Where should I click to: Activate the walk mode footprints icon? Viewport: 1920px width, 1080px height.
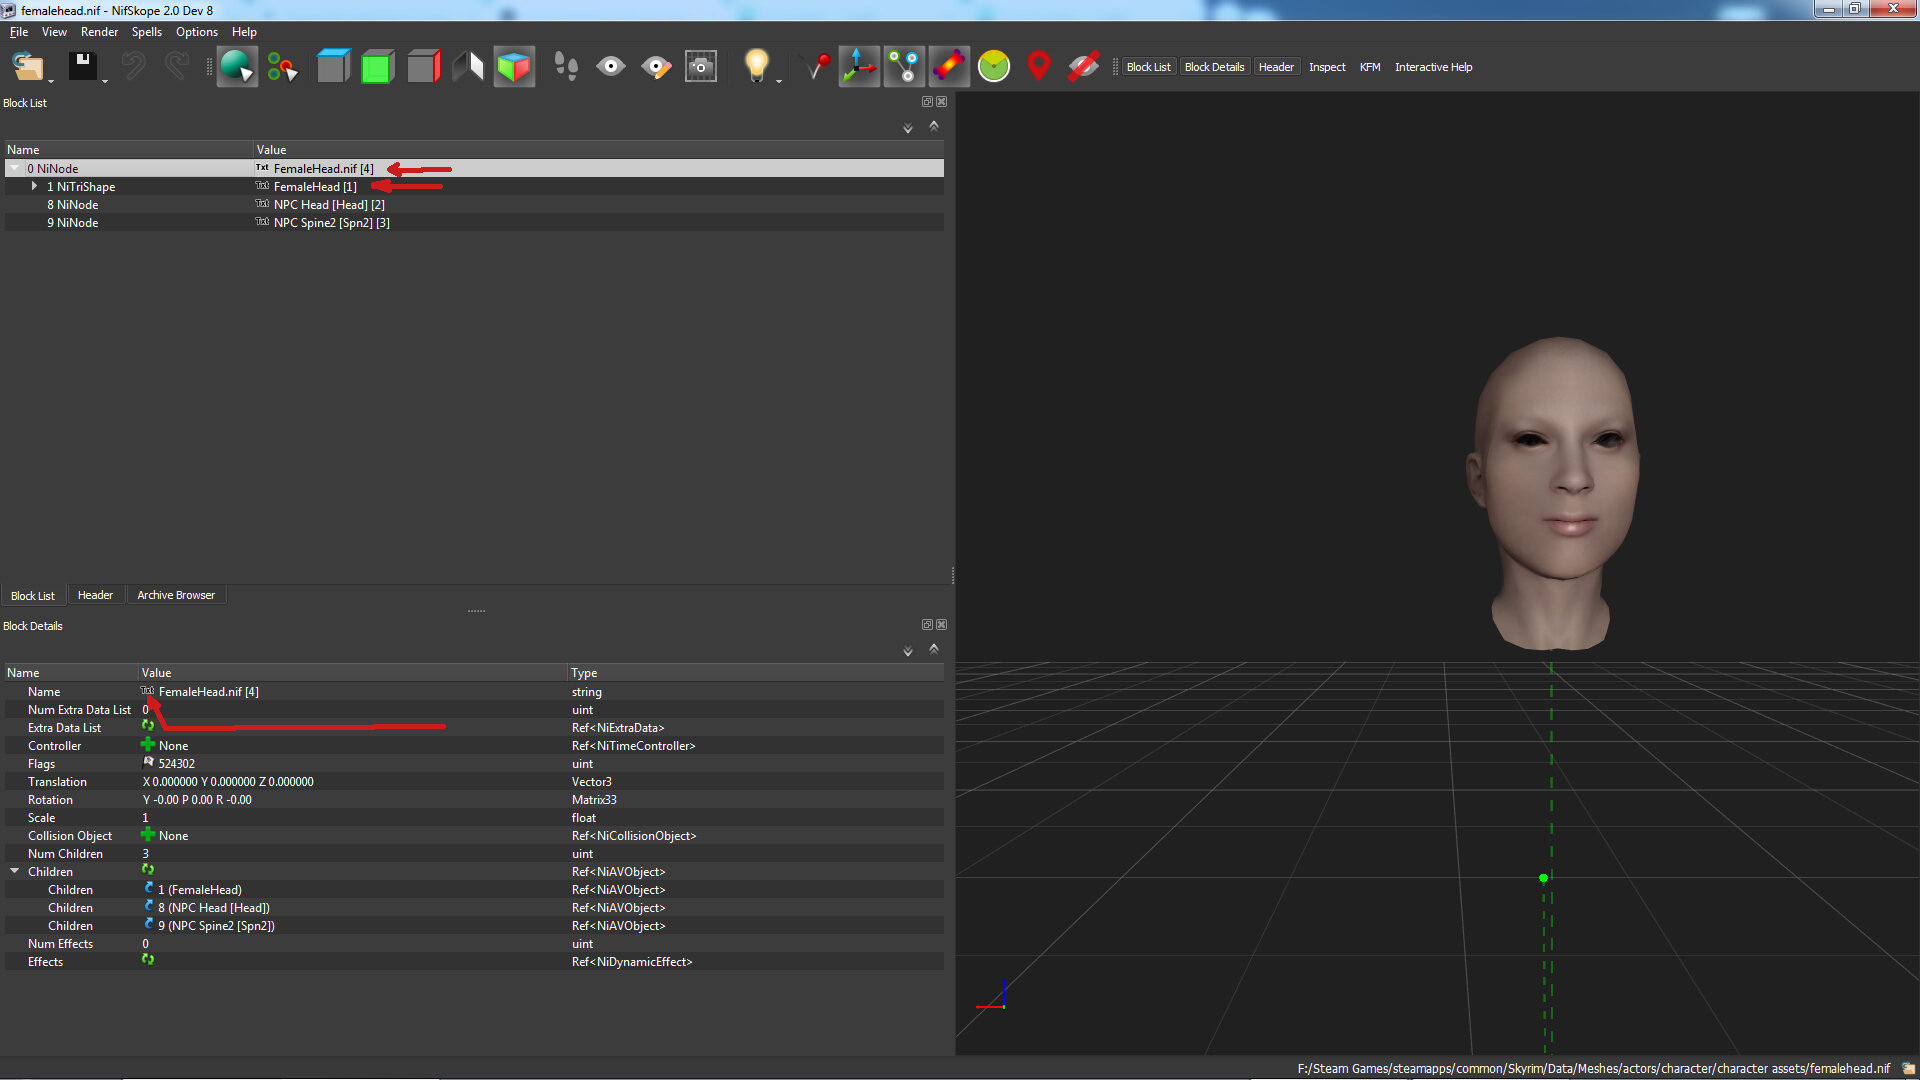(566, 67)
